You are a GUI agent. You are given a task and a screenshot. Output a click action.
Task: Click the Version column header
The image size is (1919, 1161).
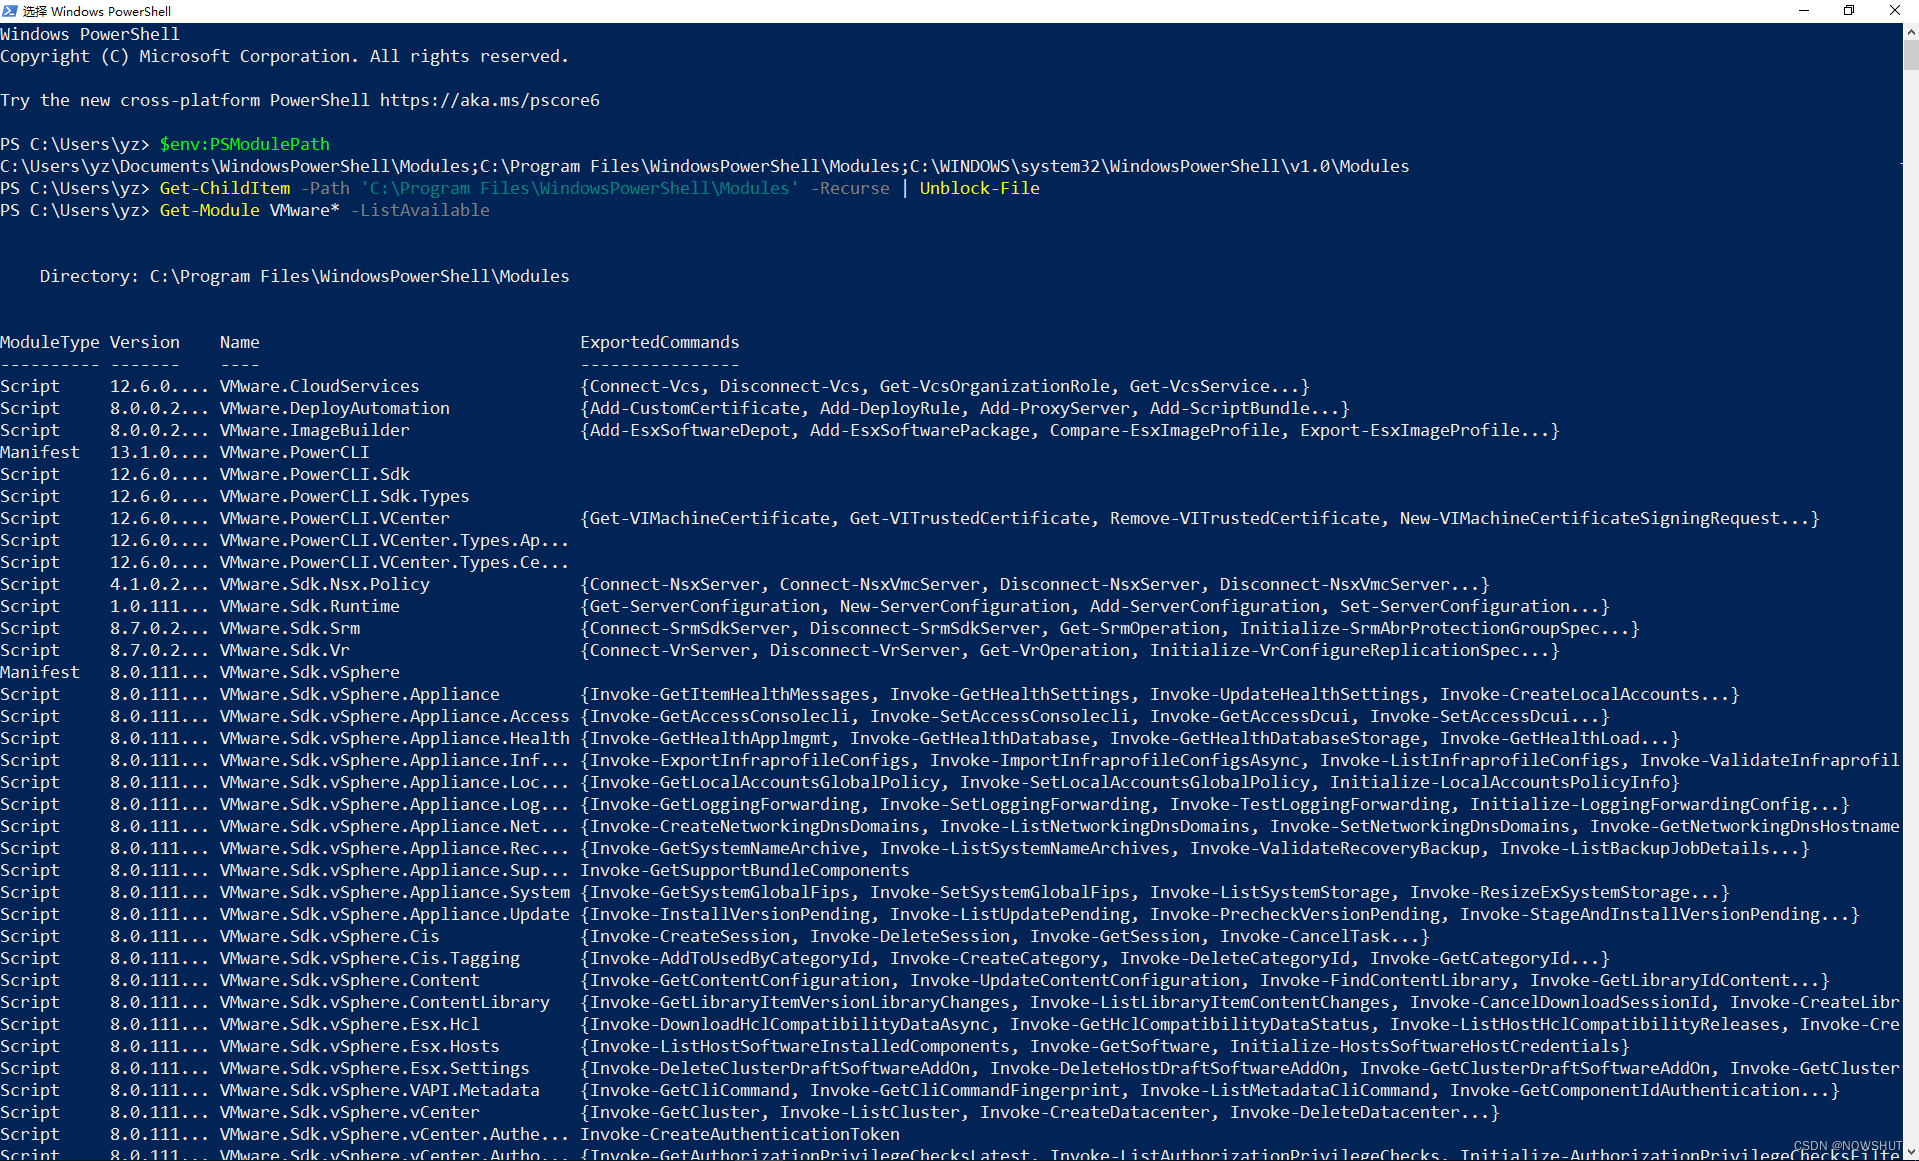coord(145,342)
